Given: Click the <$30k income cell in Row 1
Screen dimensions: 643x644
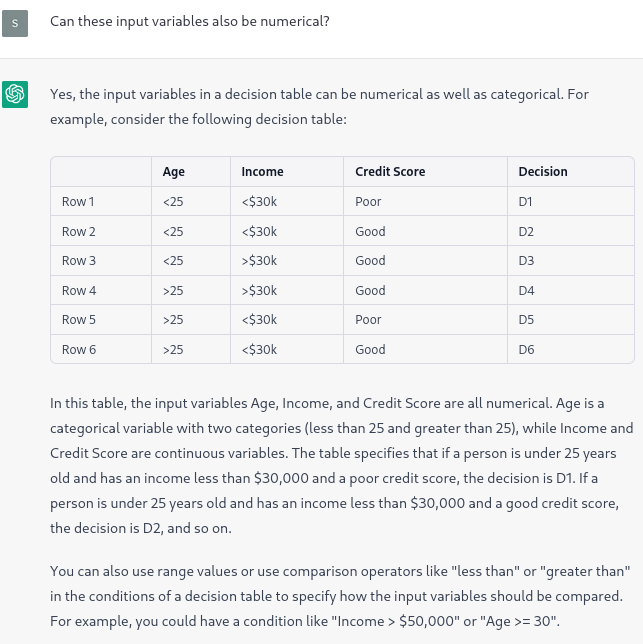Looking at the screenshot, I should [287, 202].
